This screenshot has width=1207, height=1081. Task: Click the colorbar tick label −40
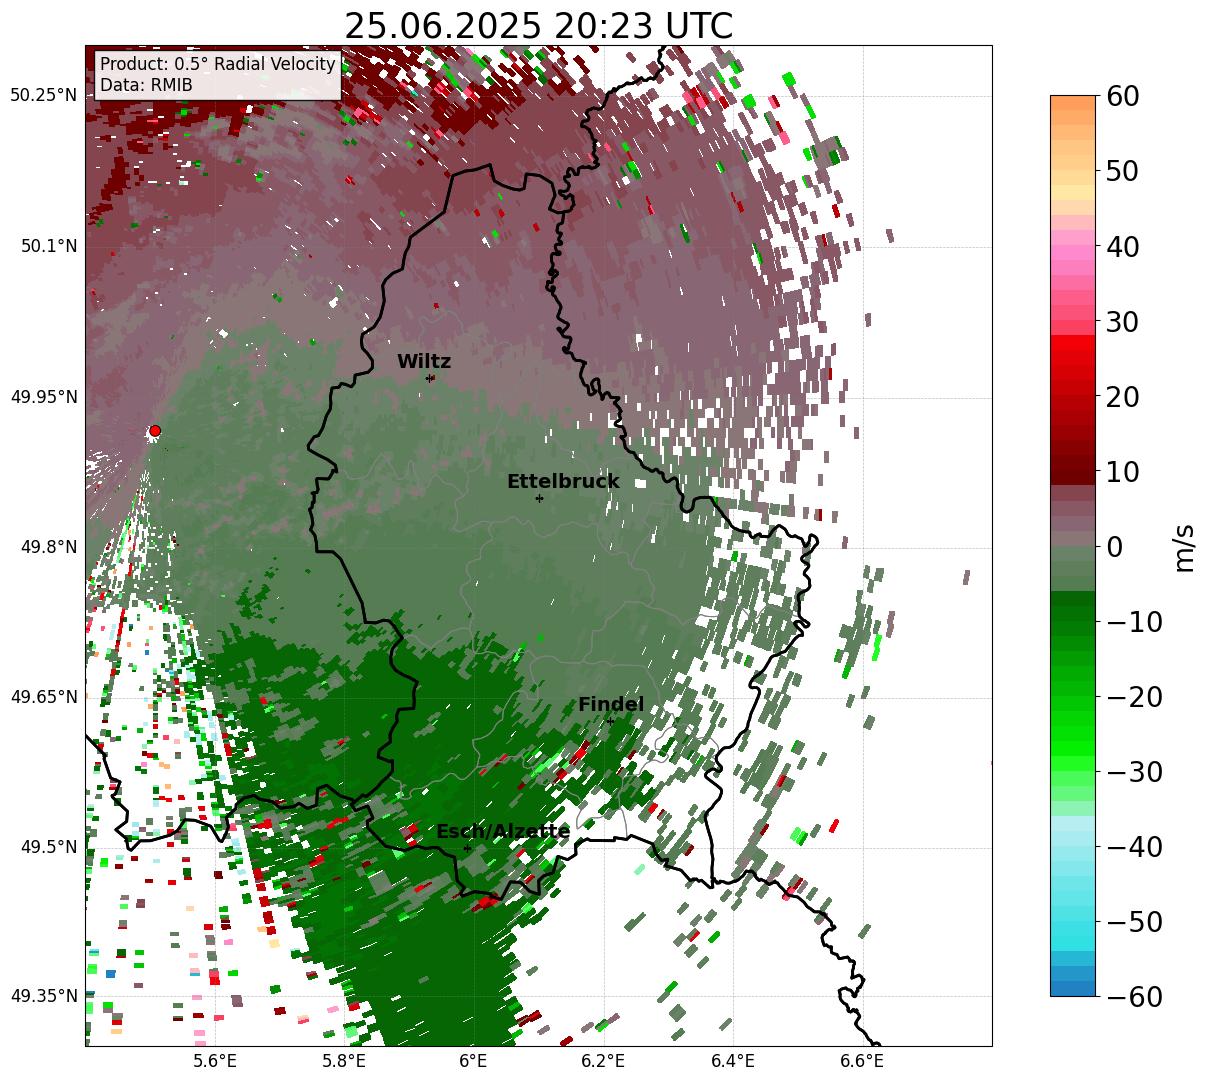coord(1134,847)
